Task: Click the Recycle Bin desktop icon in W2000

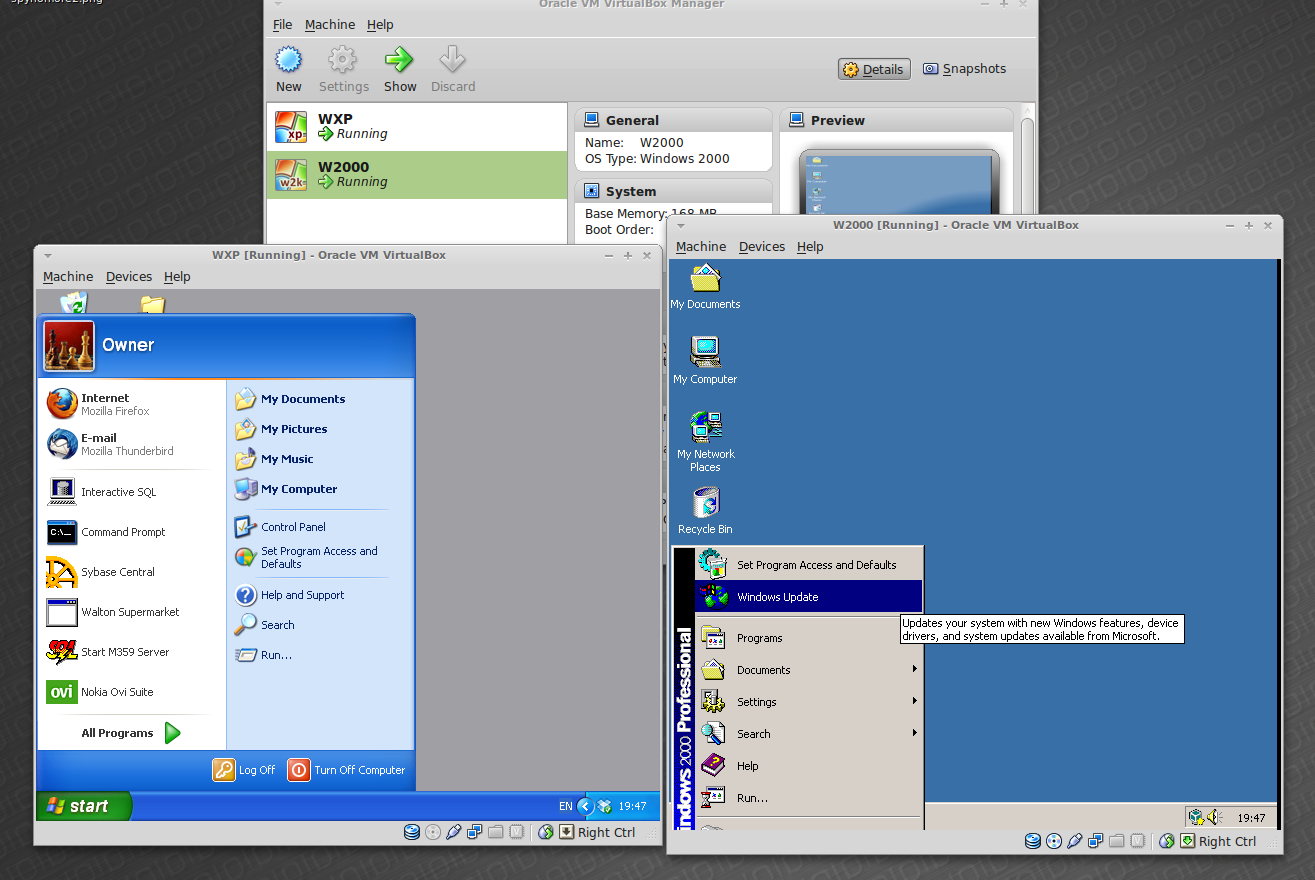Action: pyautogui.click(x=705, y=510)
